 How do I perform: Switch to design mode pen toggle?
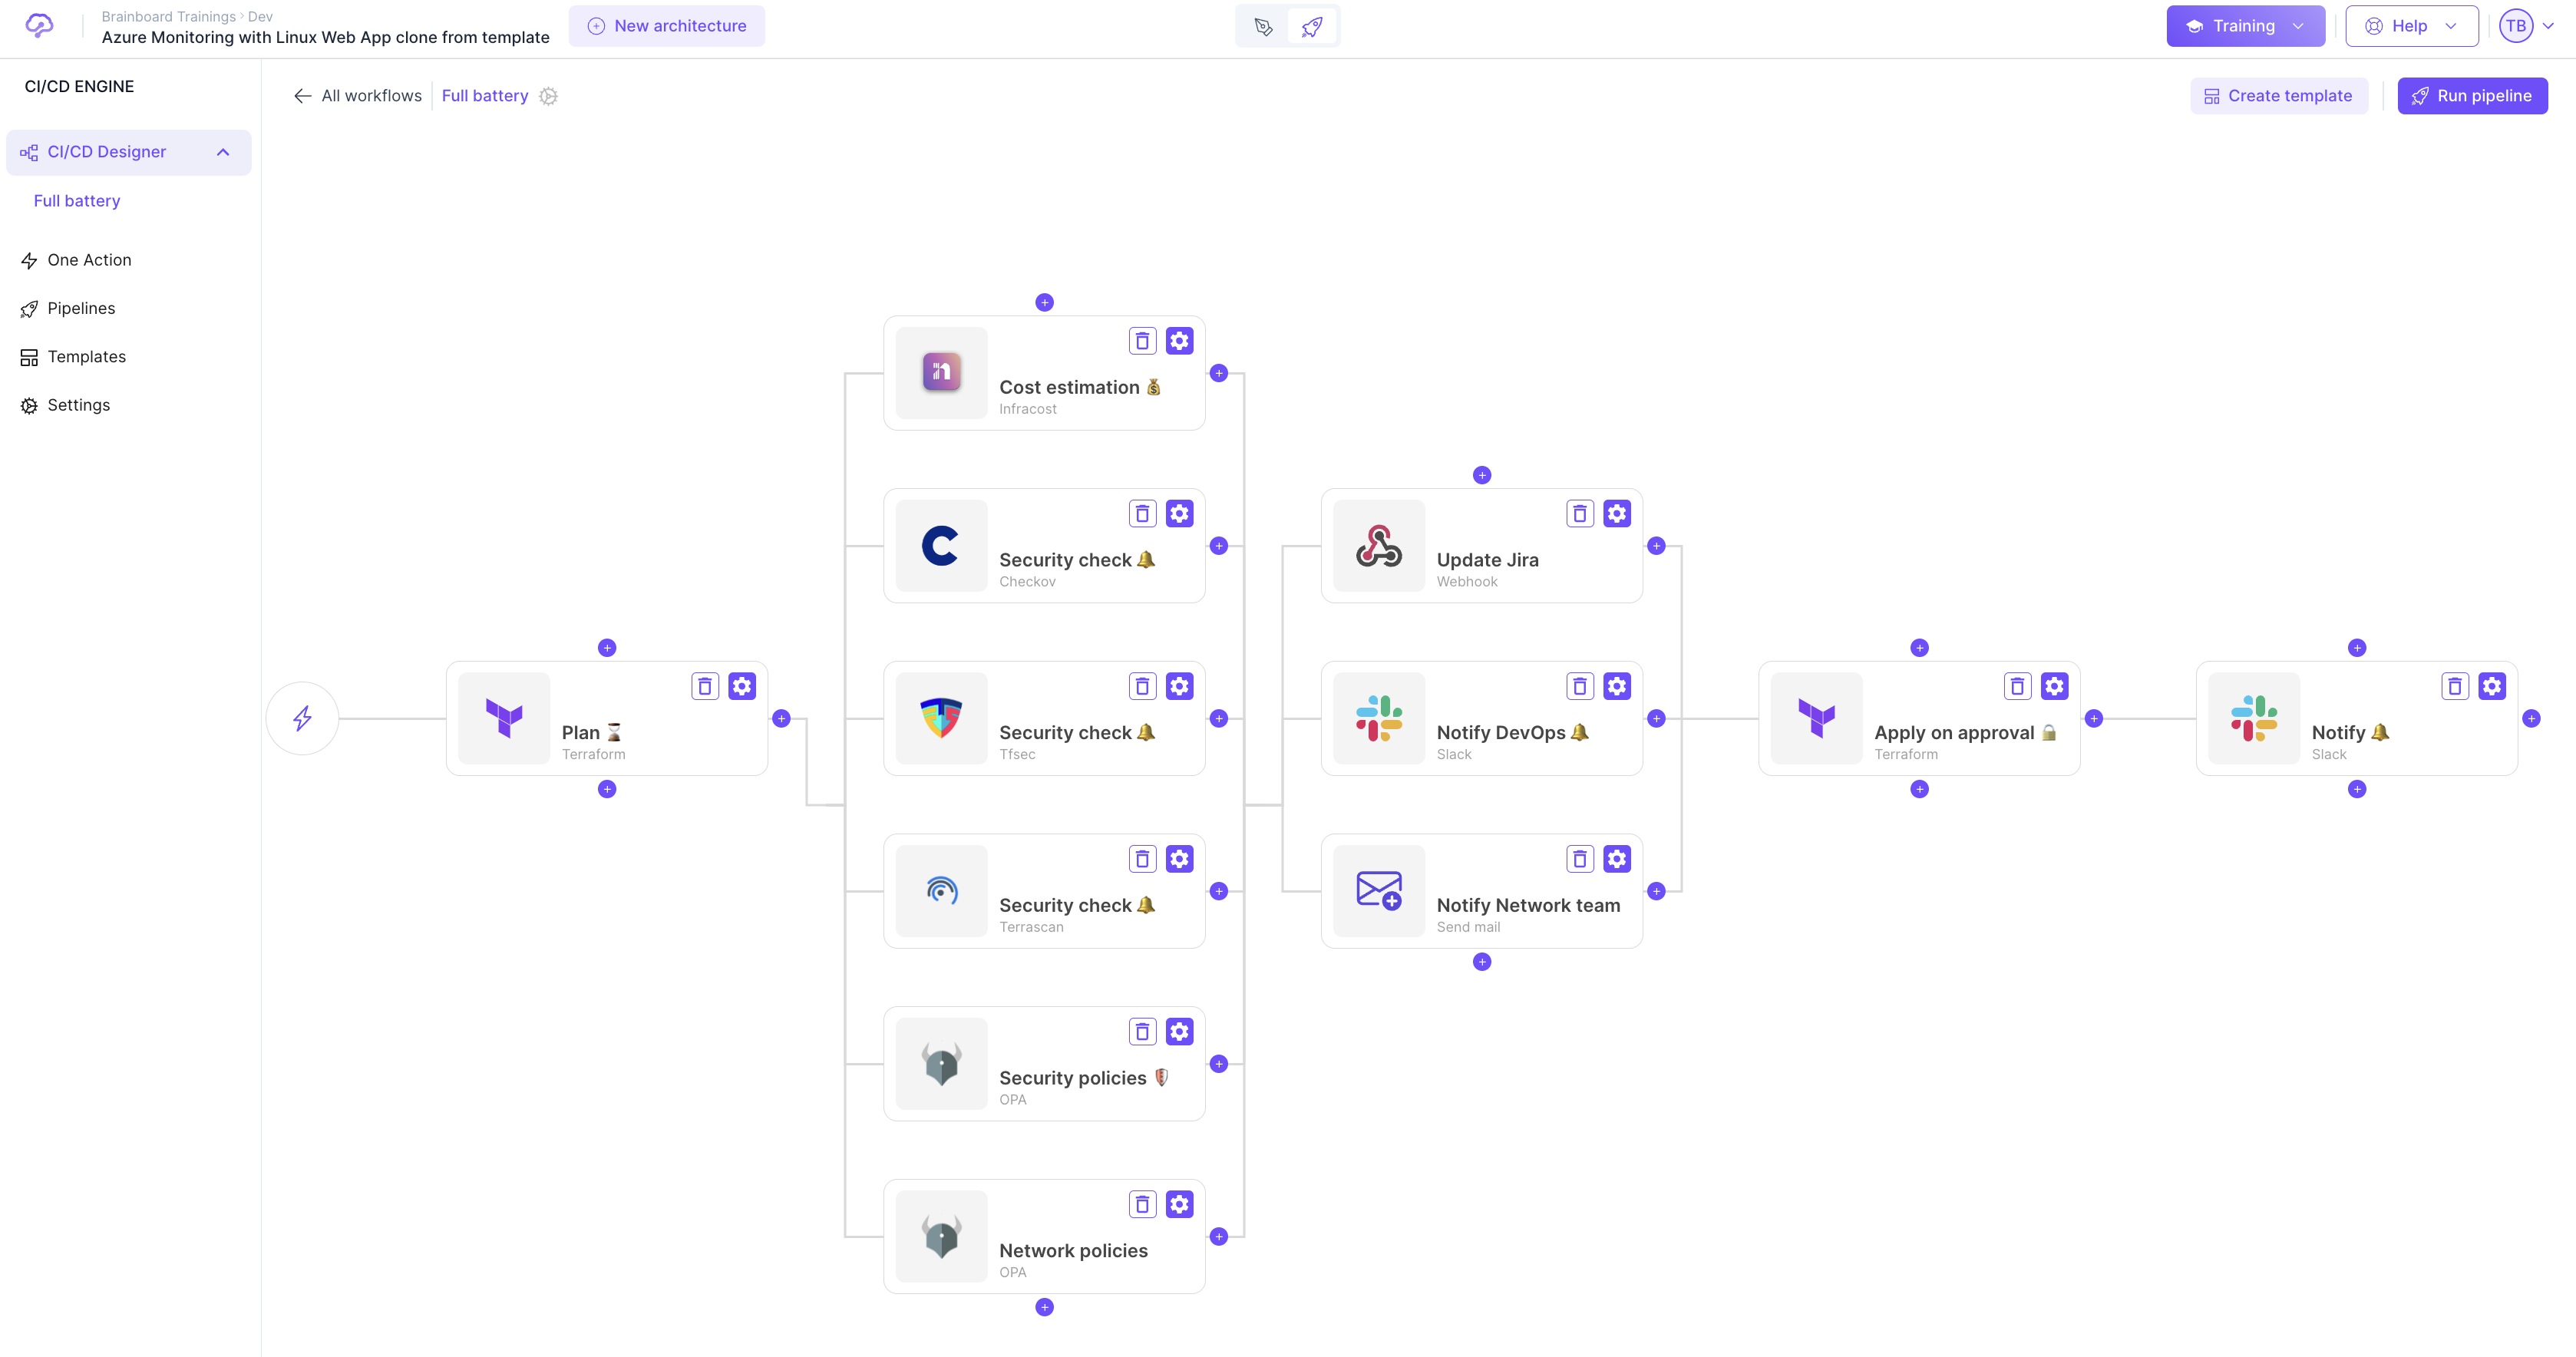1264,26
